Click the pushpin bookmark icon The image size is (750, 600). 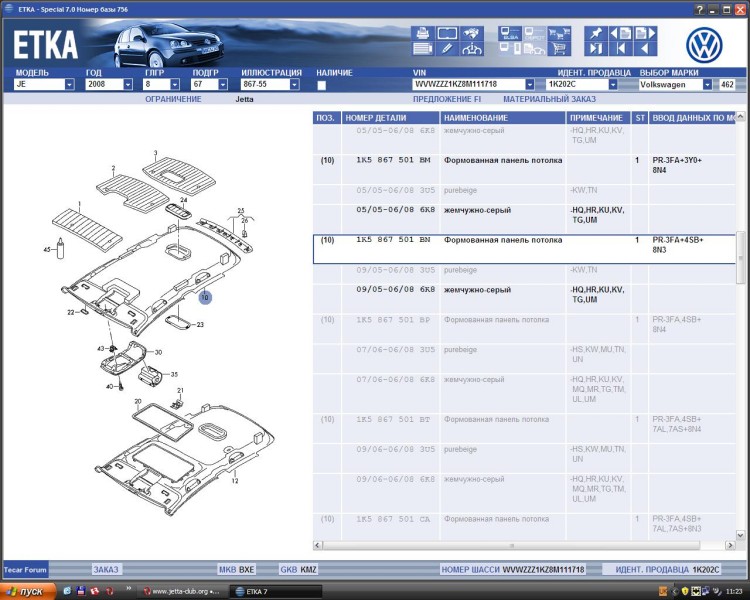pyautogui.click(x=596, y=33)
